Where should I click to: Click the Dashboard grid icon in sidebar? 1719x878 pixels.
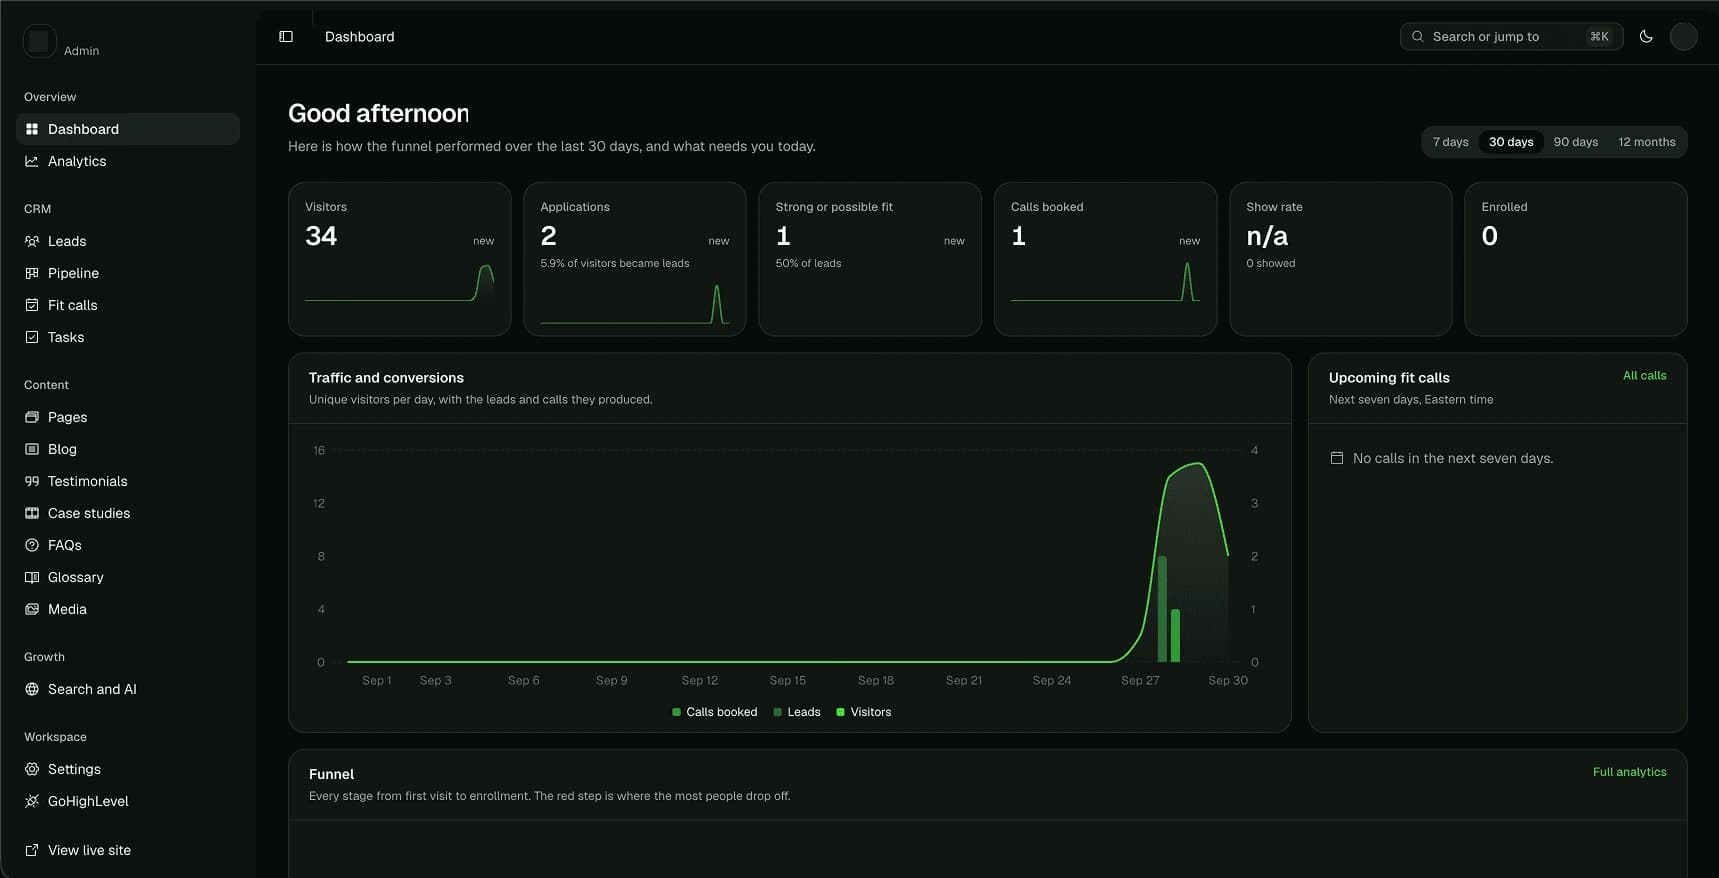point(32,129)
